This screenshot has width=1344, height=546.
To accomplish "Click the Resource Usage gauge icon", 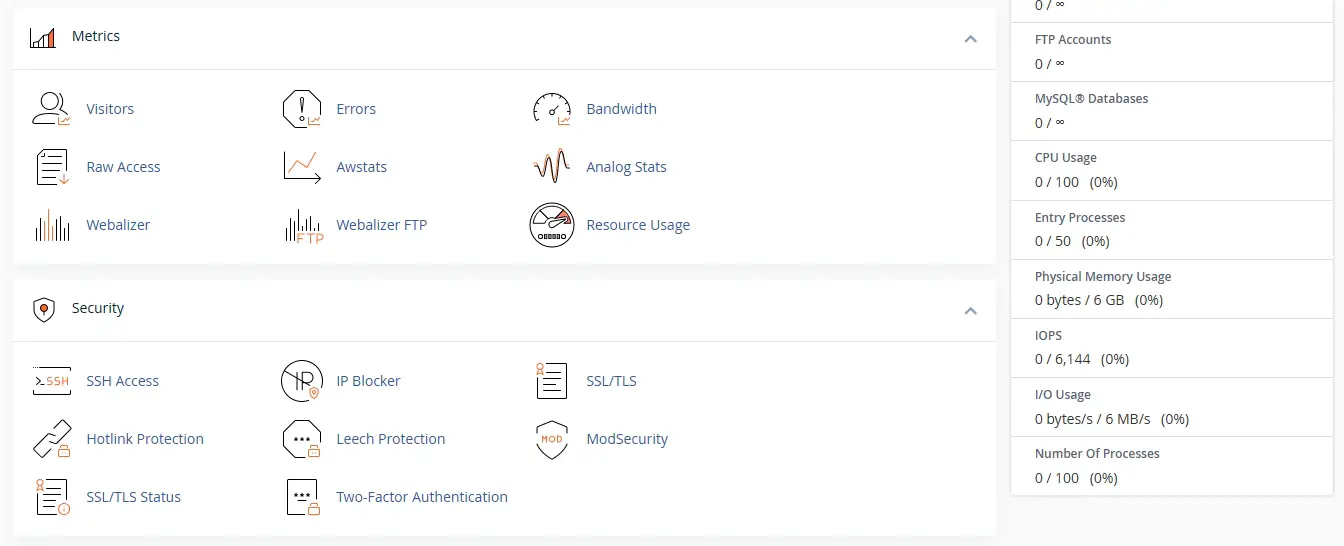I will [x=552, y=225].
